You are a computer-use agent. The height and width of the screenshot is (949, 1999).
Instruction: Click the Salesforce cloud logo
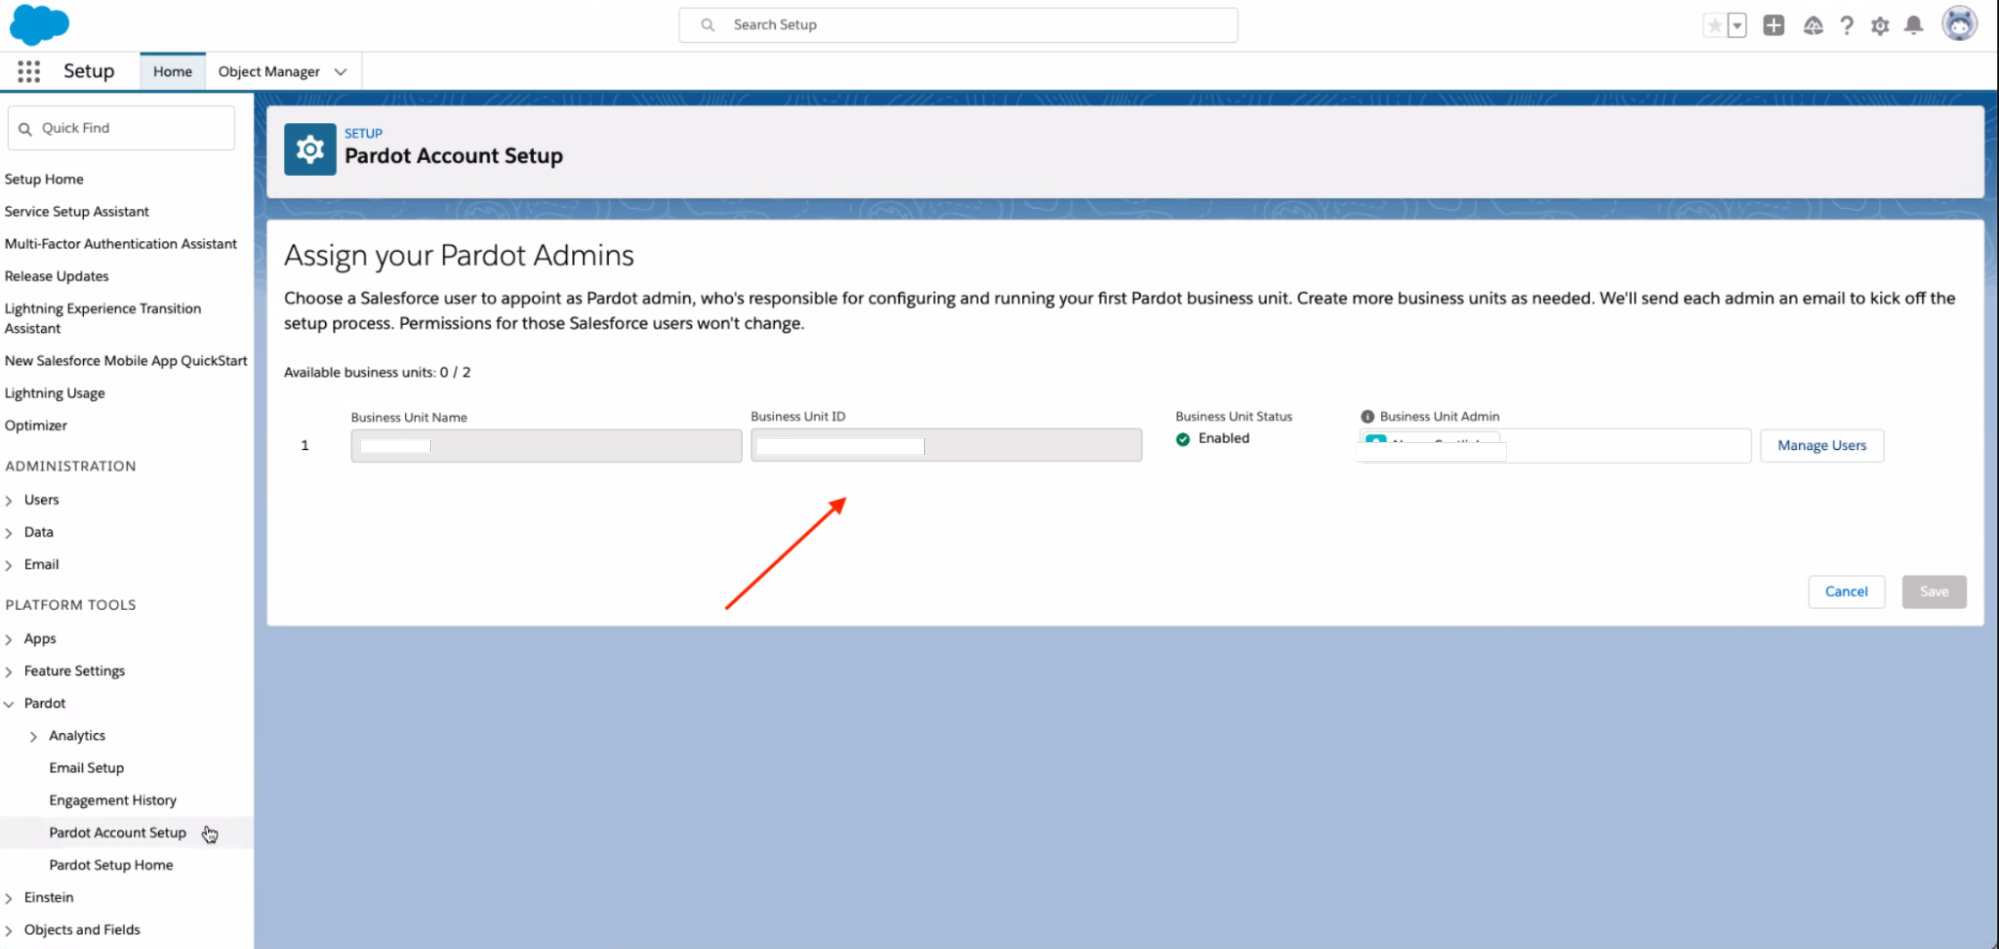point(39,25)
